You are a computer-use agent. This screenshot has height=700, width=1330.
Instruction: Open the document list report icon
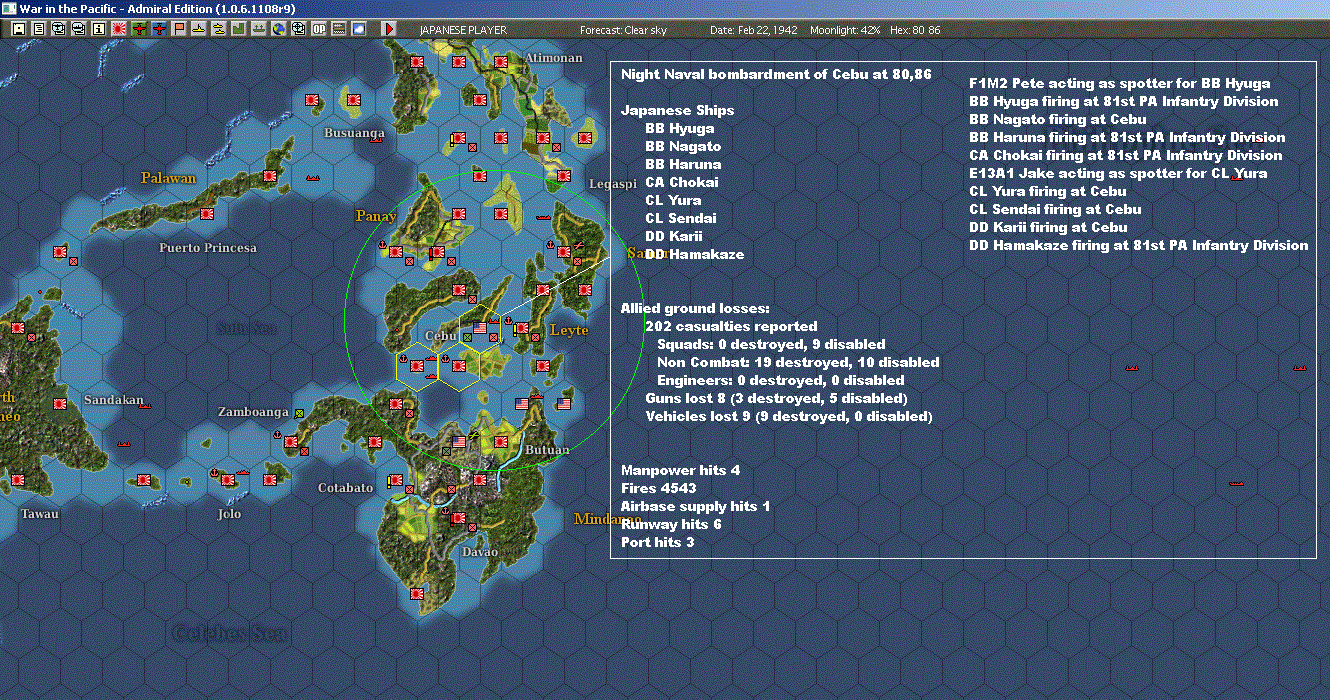pos(38,29)
